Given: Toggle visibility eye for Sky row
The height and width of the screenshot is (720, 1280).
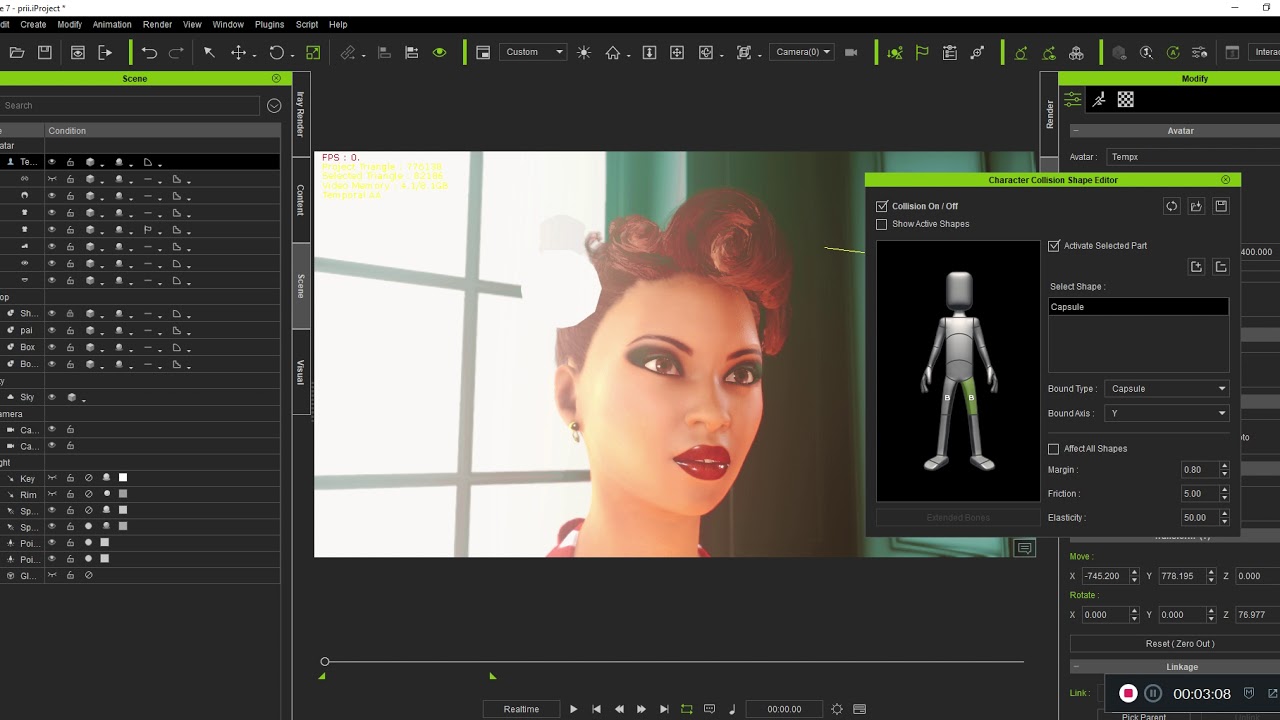Looking at the screenshot, I should coord(52,397).
